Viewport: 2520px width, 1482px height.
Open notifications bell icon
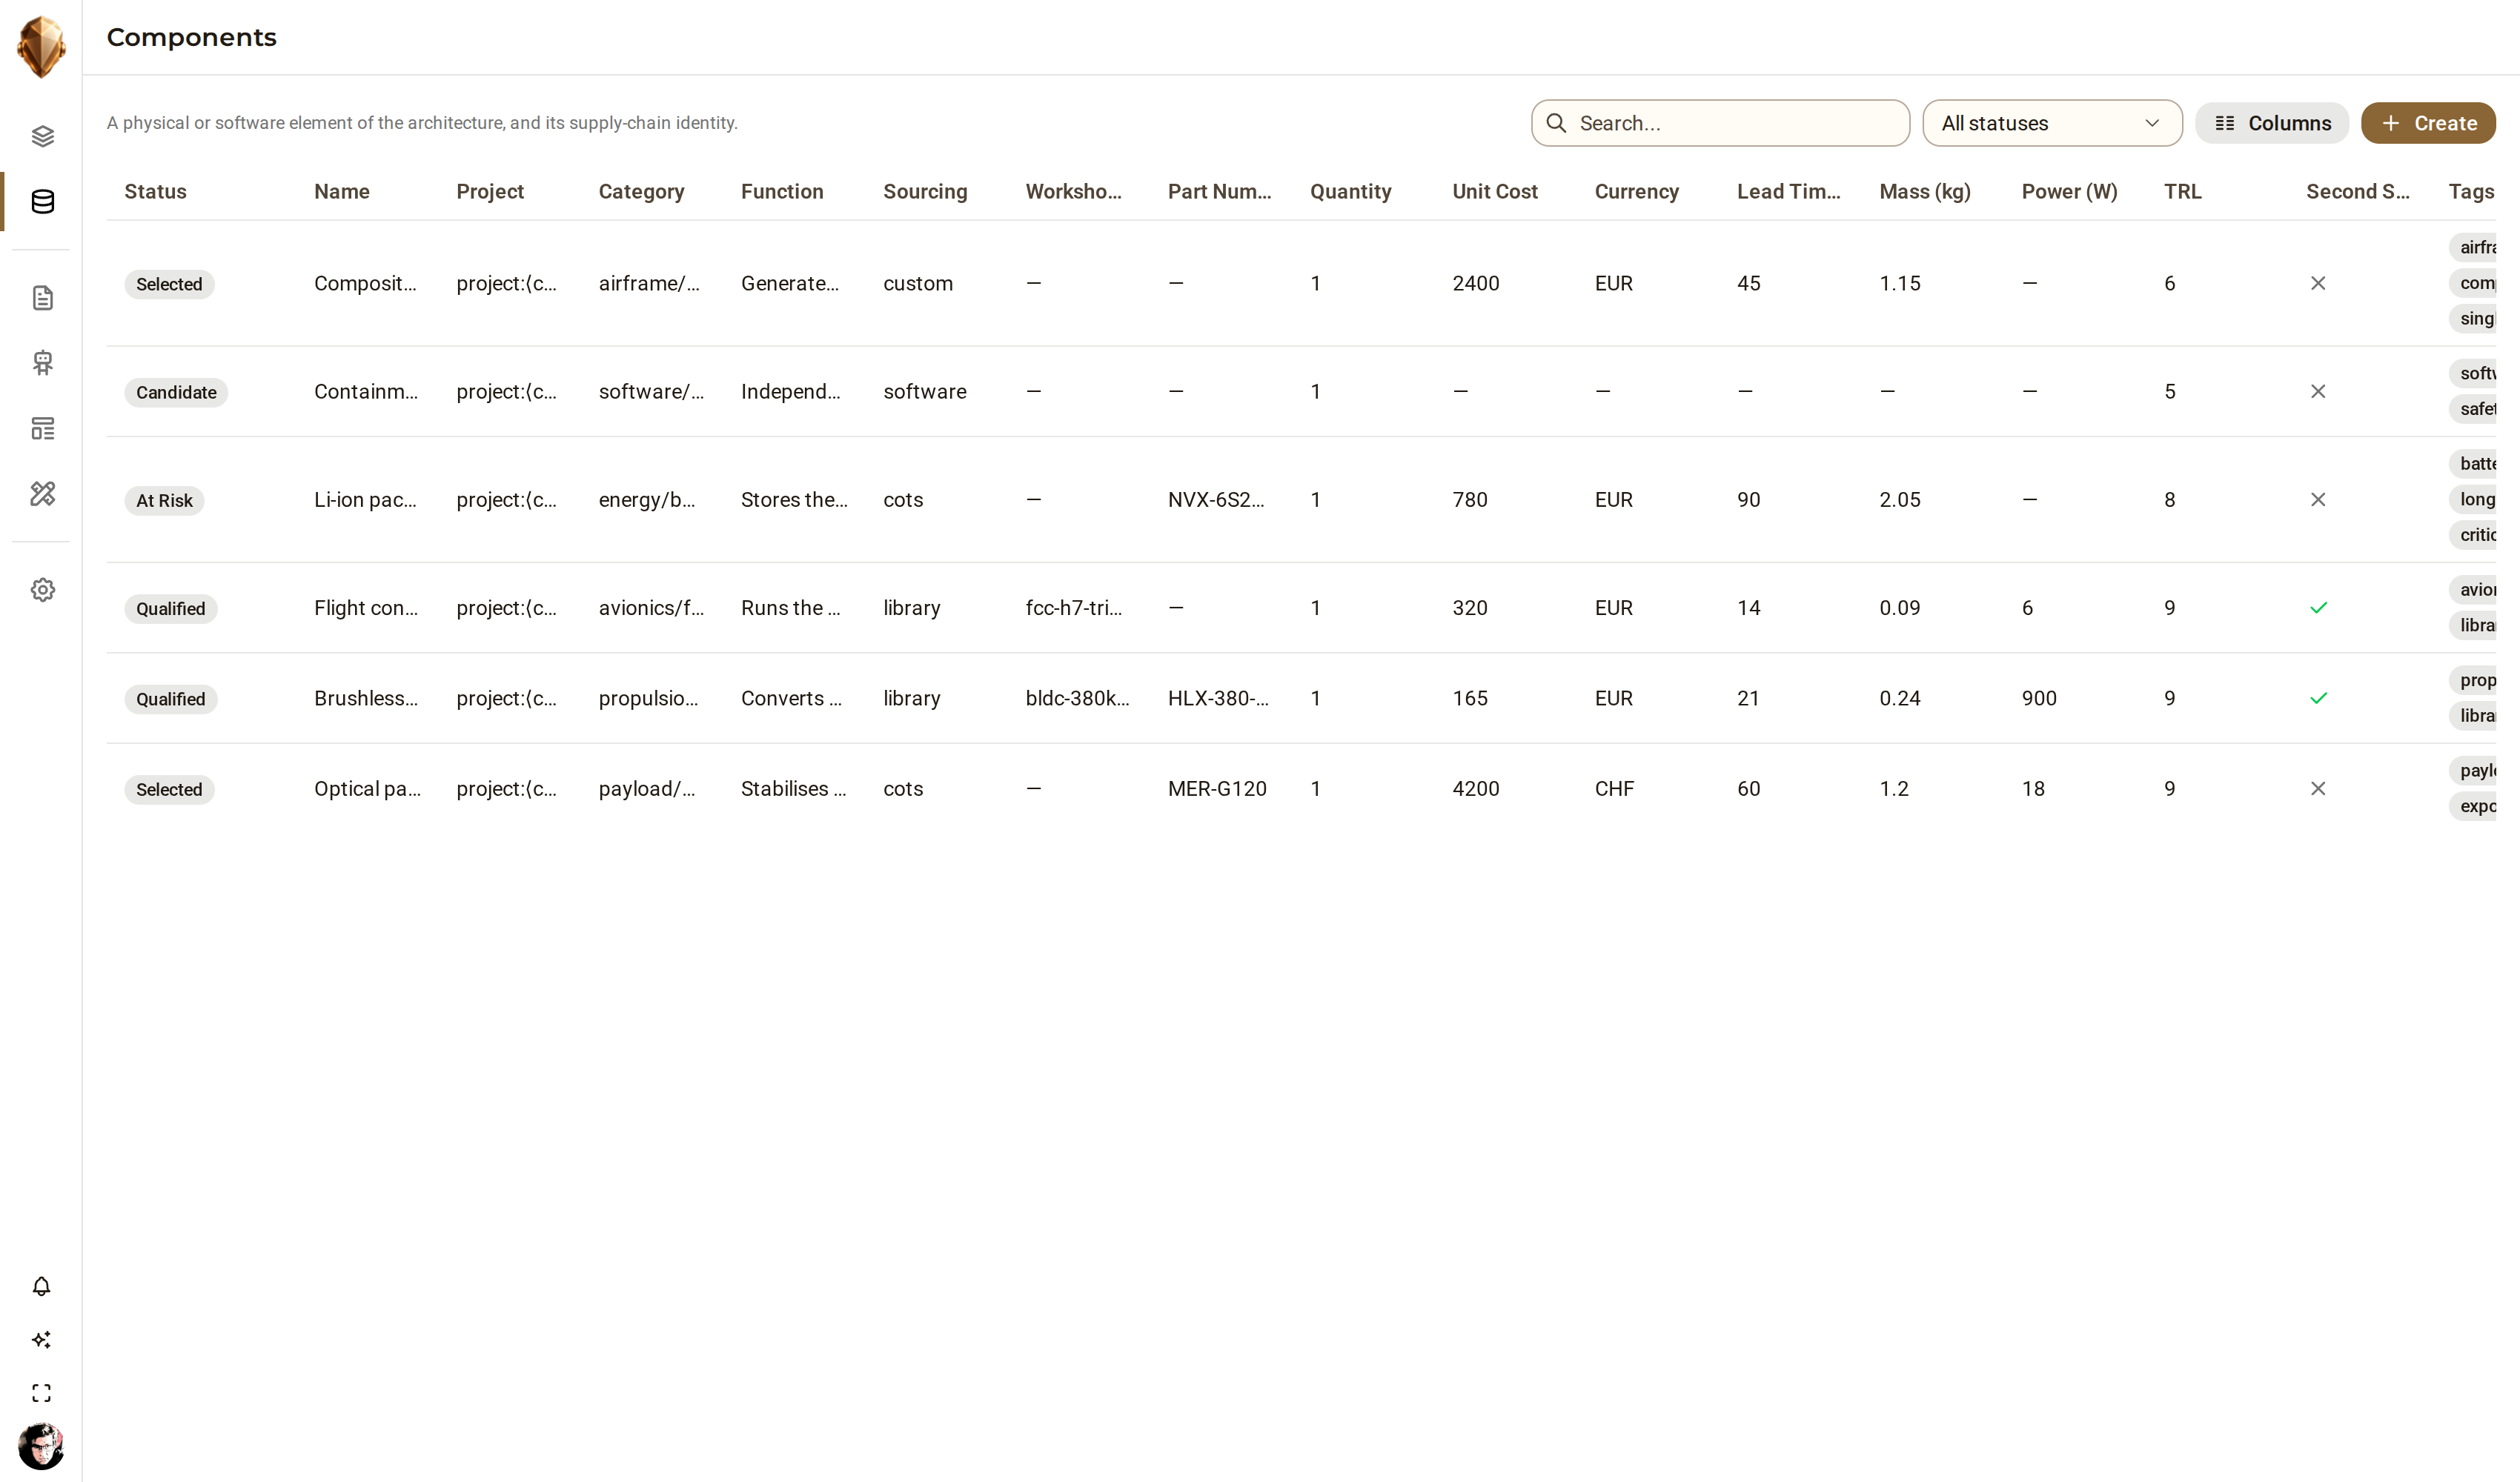41,1286
